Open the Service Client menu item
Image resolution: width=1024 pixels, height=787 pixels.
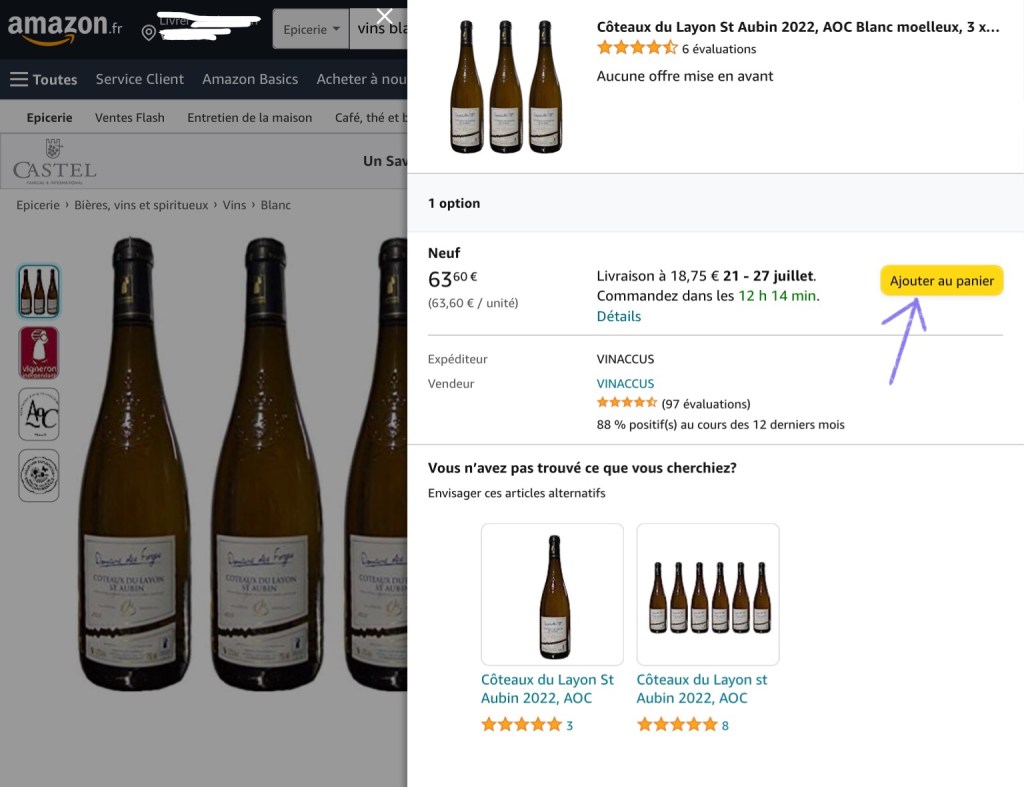tap(140, 79)
